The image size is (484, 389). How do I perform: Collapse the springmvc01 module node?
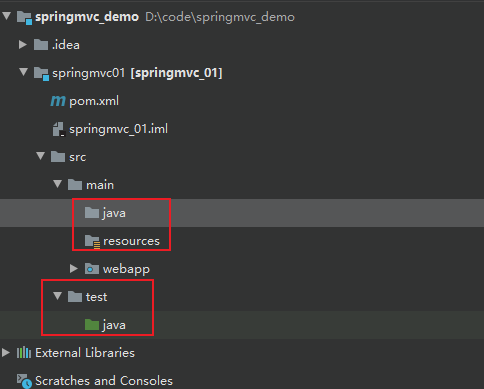24,72
